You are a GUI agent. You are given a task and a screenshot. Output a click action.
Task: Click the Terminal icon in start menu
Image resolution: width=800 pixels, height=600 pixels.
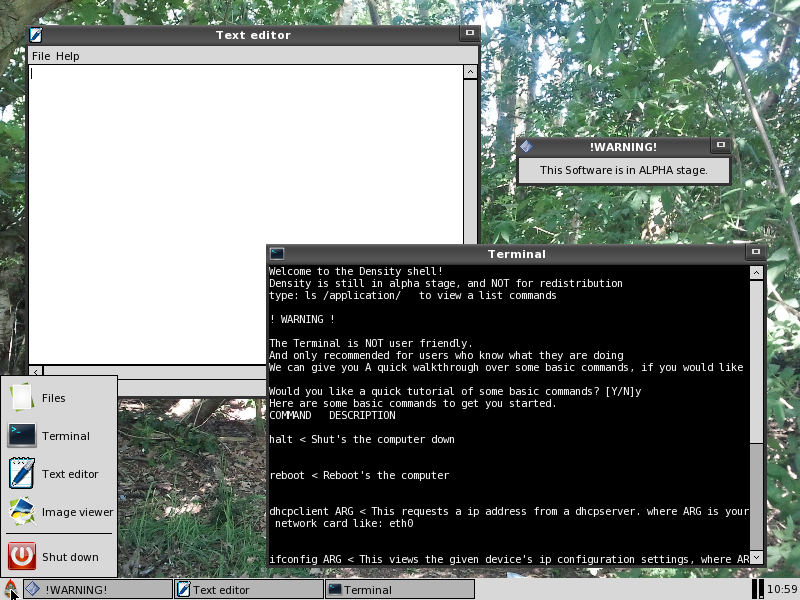[x=21, y=435]
